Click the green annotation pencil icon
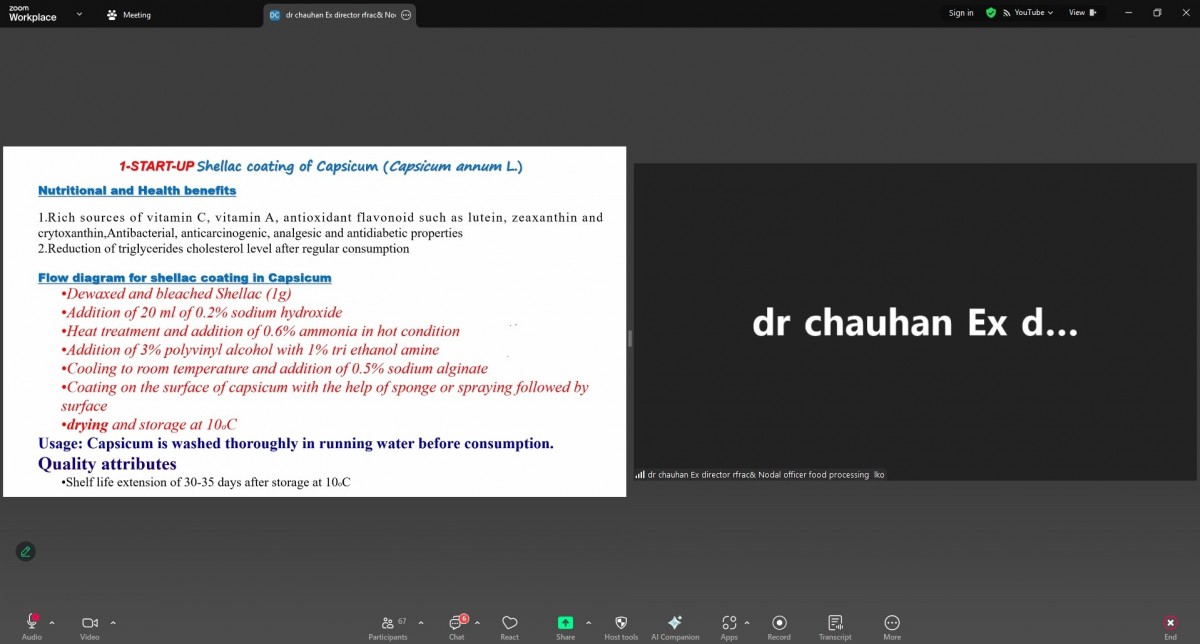1200x644 pixels. click(25, 551)
